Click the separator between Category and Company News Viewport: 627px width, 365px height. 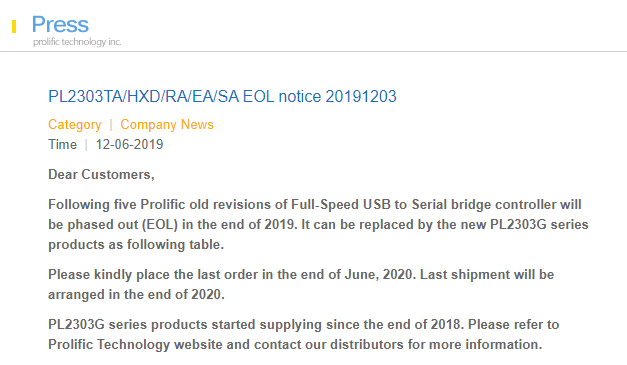coord(111,125)
